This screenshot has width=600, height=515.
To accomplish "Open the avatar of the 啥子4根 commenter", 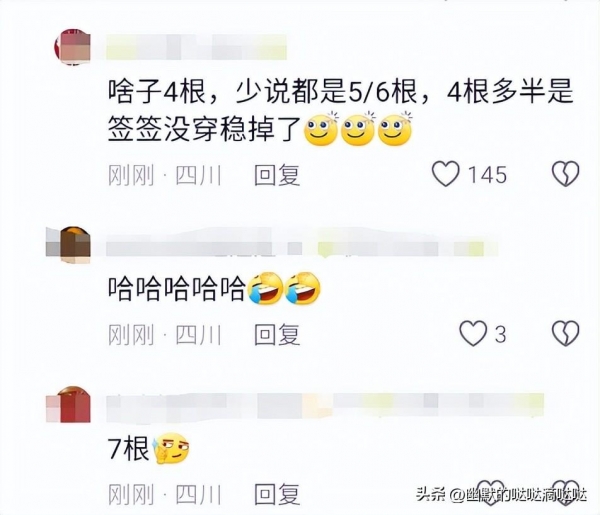I will point(73,47).
